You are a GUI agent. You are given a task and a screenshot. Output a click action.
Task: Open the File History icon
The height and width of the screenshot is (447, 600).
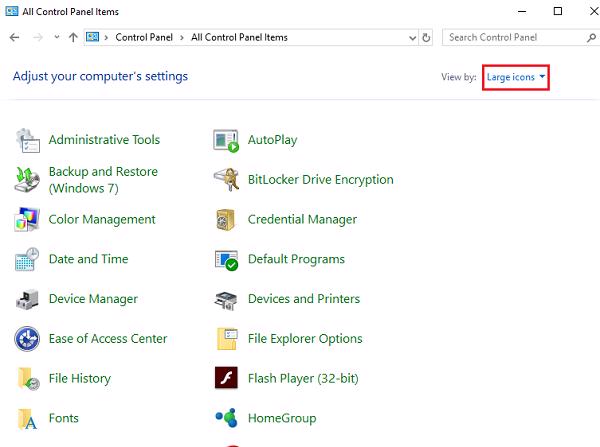point(28,378)
